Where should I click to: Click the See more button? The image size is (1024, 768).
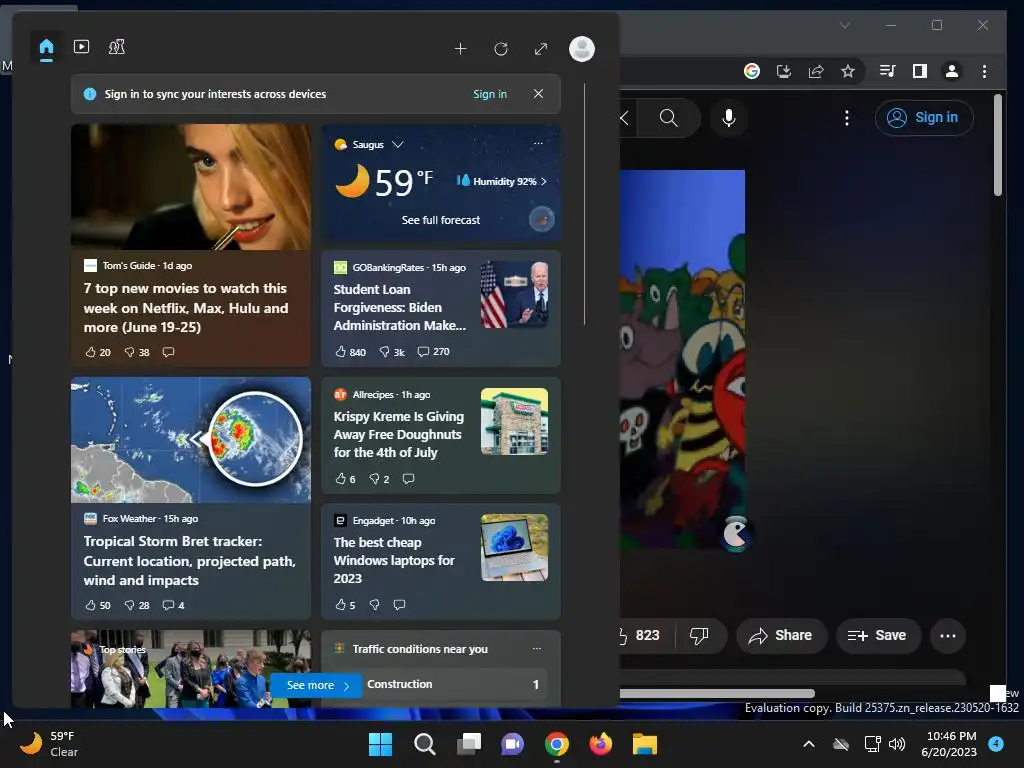pyautogui.click(x=318, y=685)
